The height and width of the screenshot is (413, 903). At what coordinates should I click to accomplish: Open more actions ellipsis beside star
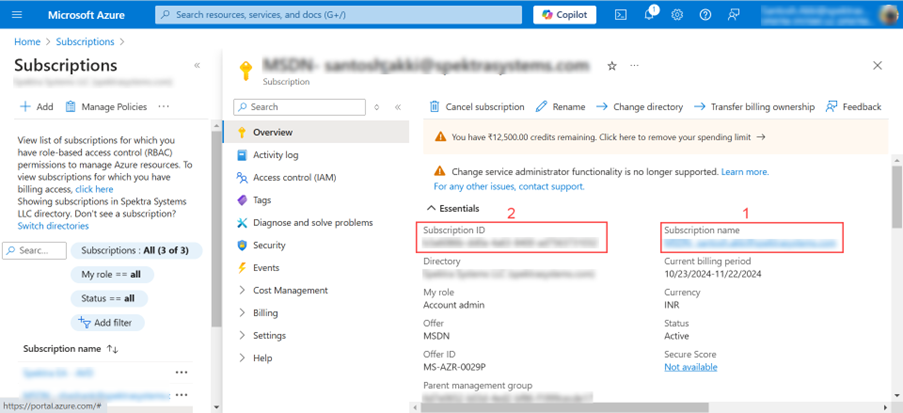[x=634, y=66]
